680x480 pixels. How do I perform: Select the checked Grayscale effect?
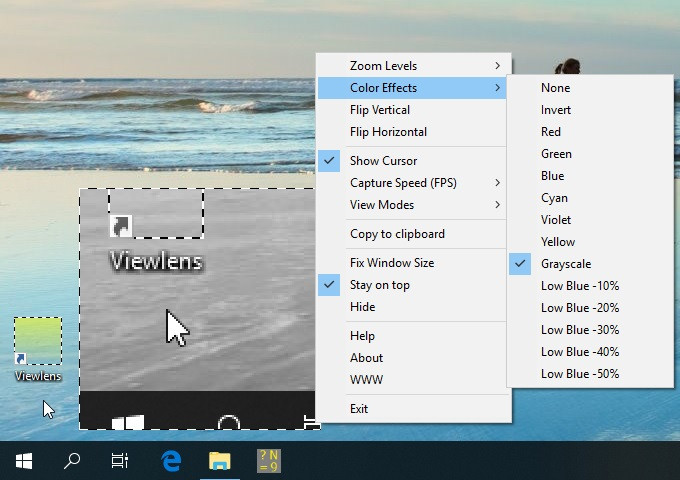(x=590, y=264)
